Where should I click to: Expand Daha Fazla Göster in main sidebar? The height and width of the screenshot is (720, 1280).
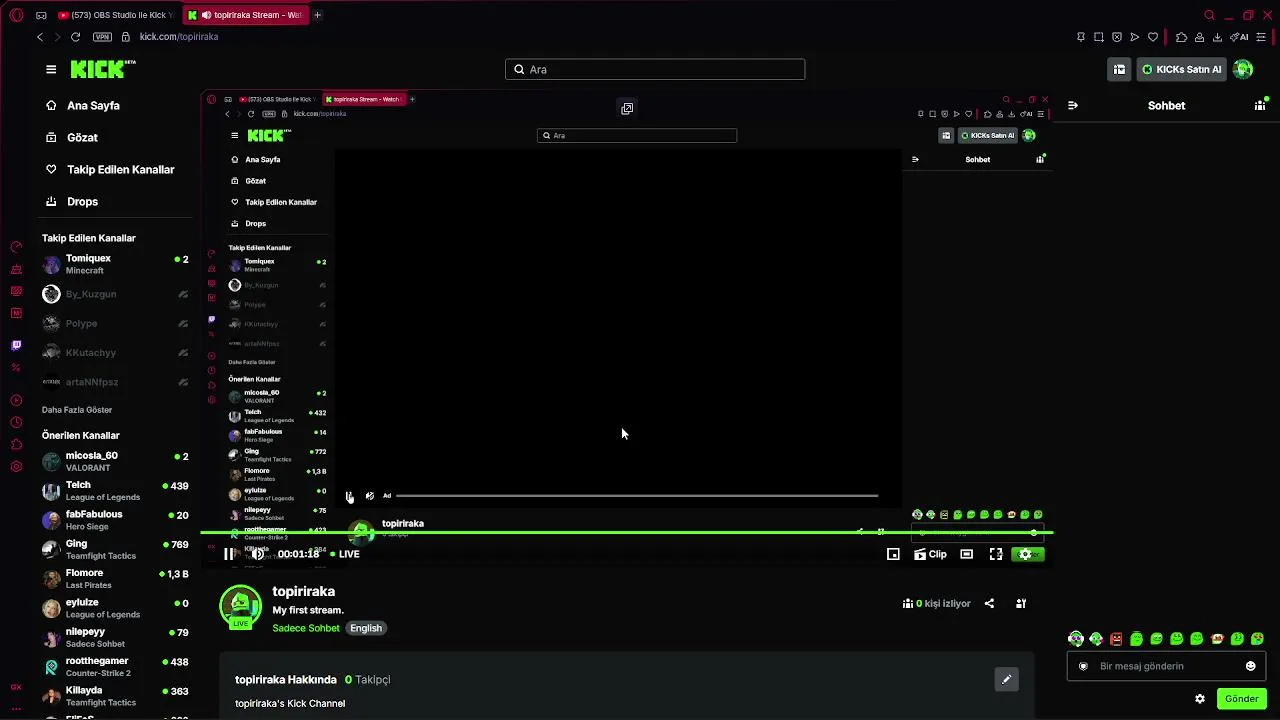pyautogui.click(x=77, y=410)
